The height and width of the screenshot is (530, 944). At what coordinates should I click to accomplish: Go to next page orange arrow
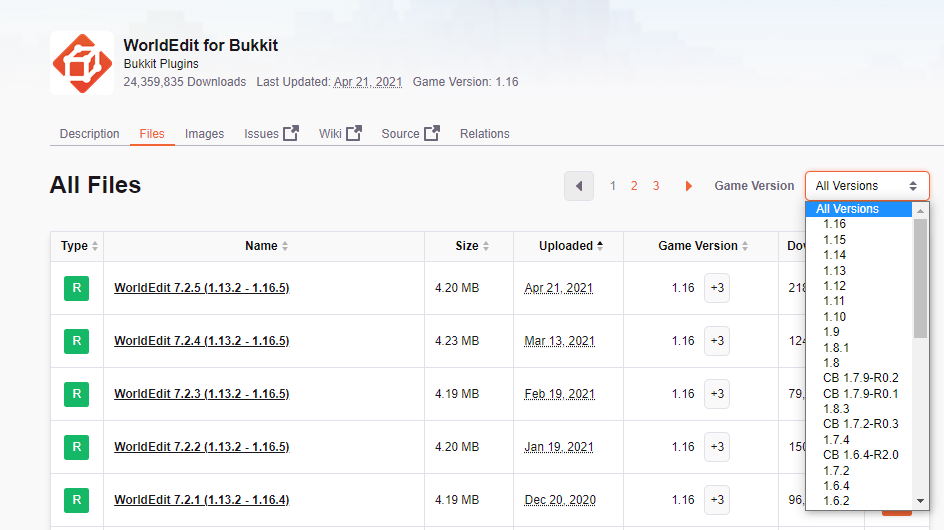(x=689, y=186)
